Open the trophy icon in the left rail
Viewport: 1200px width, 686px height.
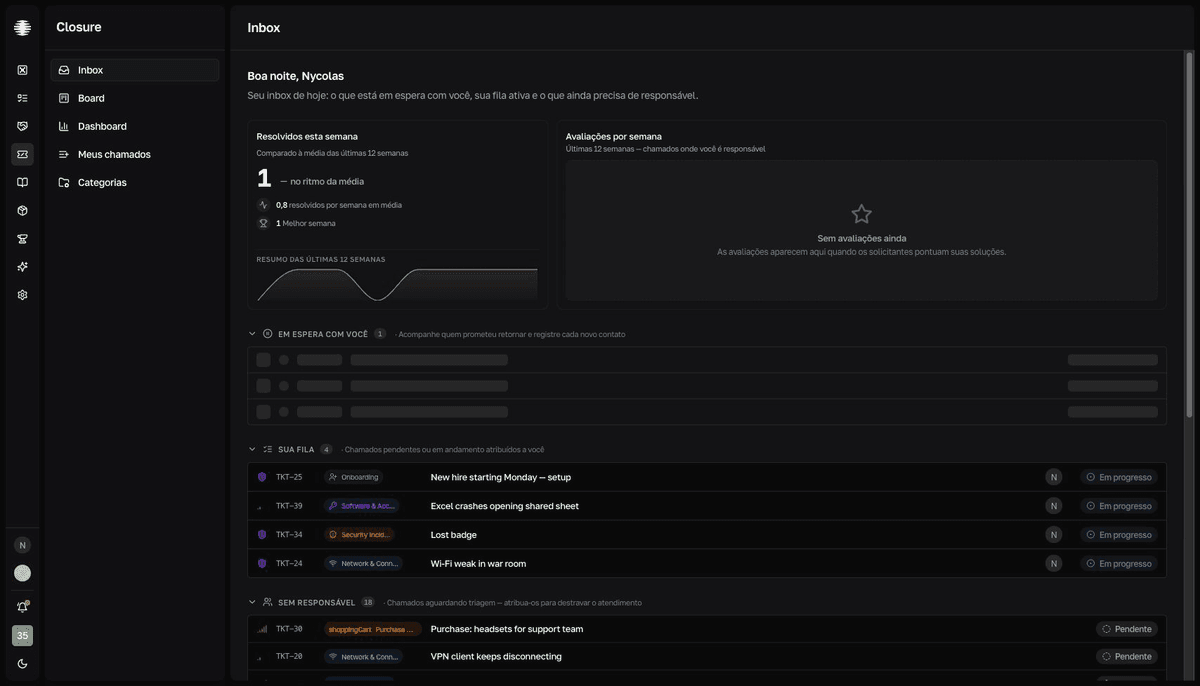(x=22, y=239)
